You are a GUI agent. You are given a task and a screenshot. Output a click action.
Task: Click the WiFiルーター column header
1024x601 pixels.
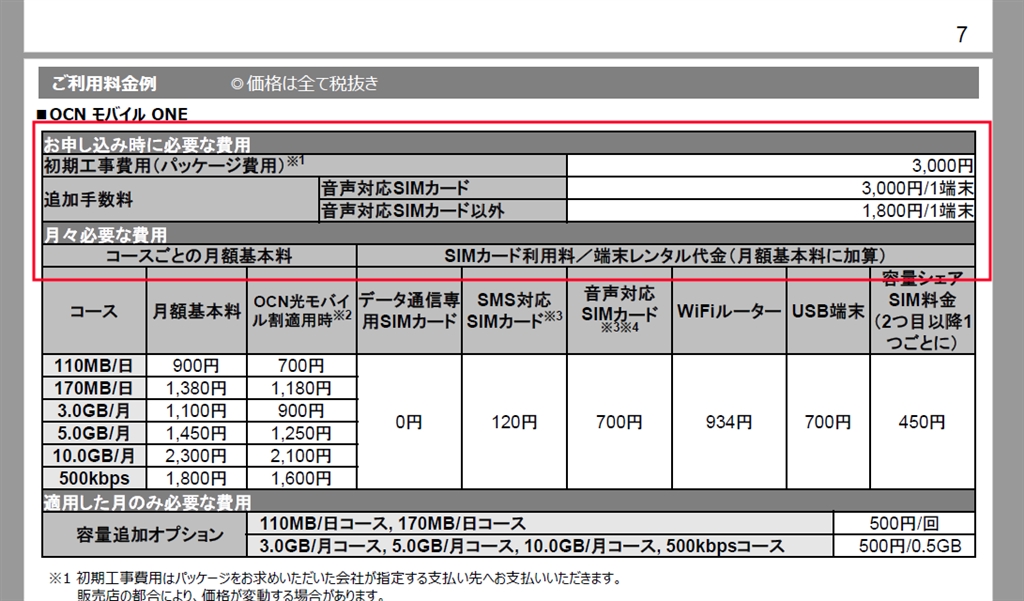click(729, 311)
